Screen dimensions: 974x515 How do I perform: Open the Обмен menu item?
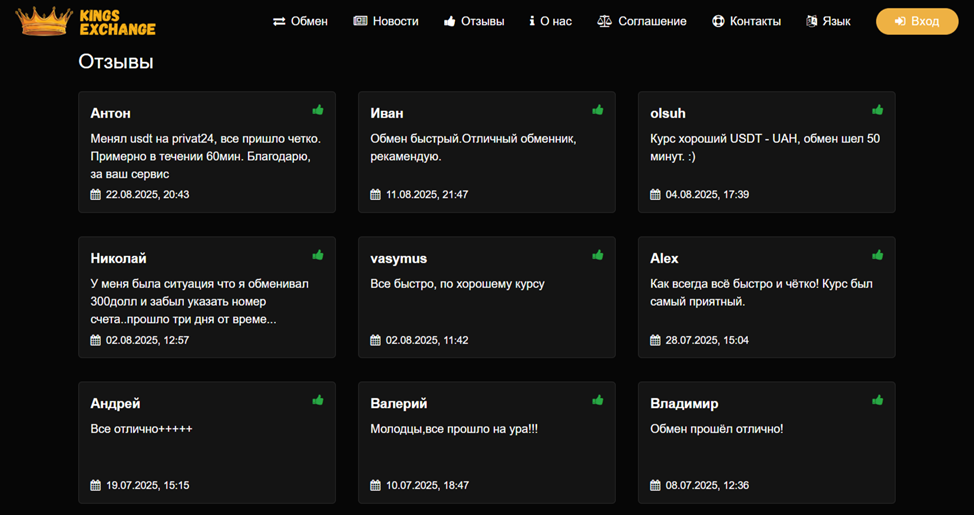[x=300, y=21]
